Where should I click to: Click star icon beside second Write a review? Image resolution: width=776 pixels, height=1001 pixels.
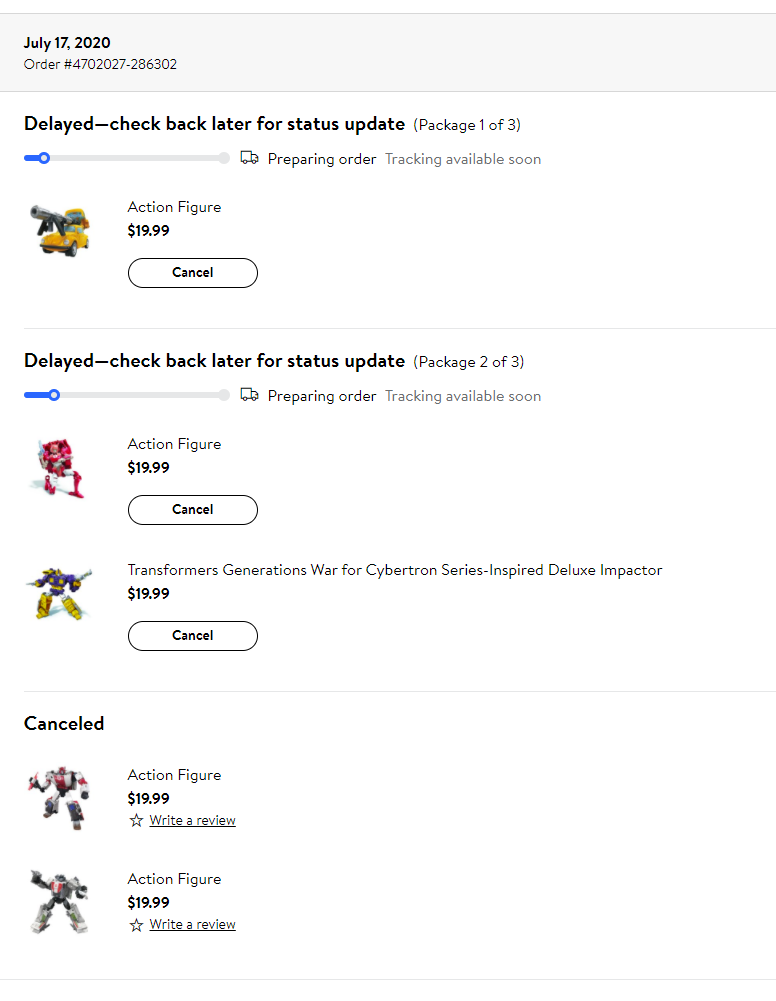point(136,924)
